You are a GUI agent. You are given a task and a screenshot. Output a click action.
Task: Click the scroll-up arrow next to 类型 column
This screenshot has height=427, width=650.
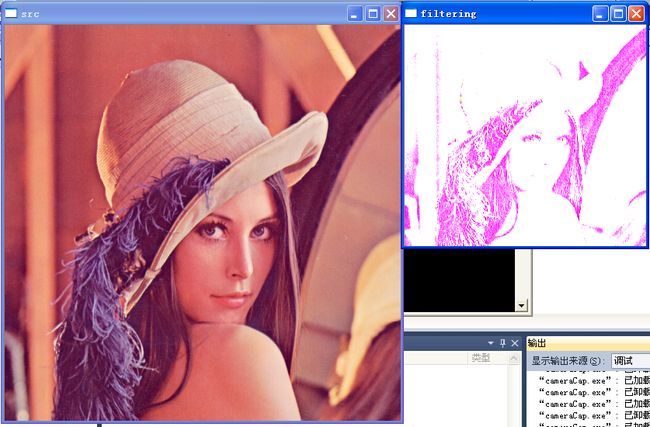point(514,358)
